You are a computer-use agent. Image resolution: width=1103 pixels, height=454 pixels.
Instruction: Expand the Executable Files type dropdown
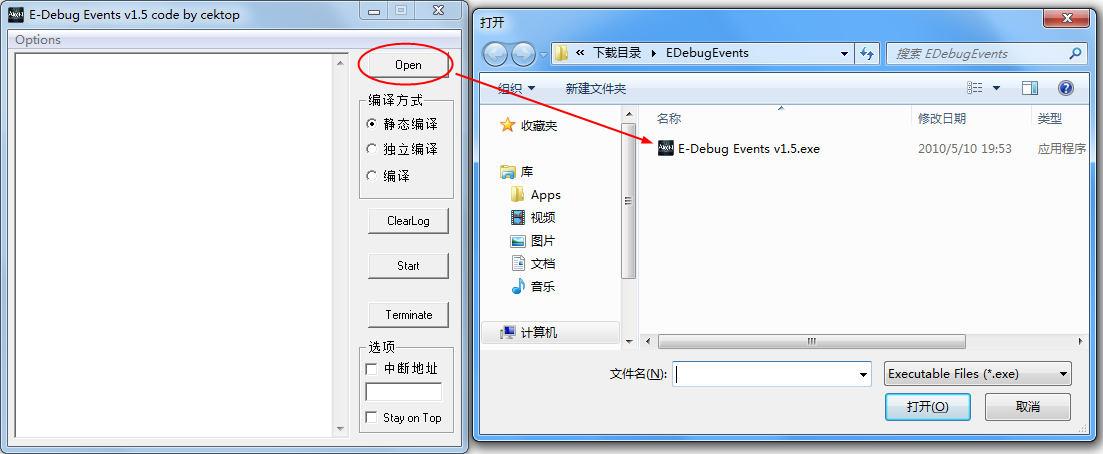click(977, 374)
